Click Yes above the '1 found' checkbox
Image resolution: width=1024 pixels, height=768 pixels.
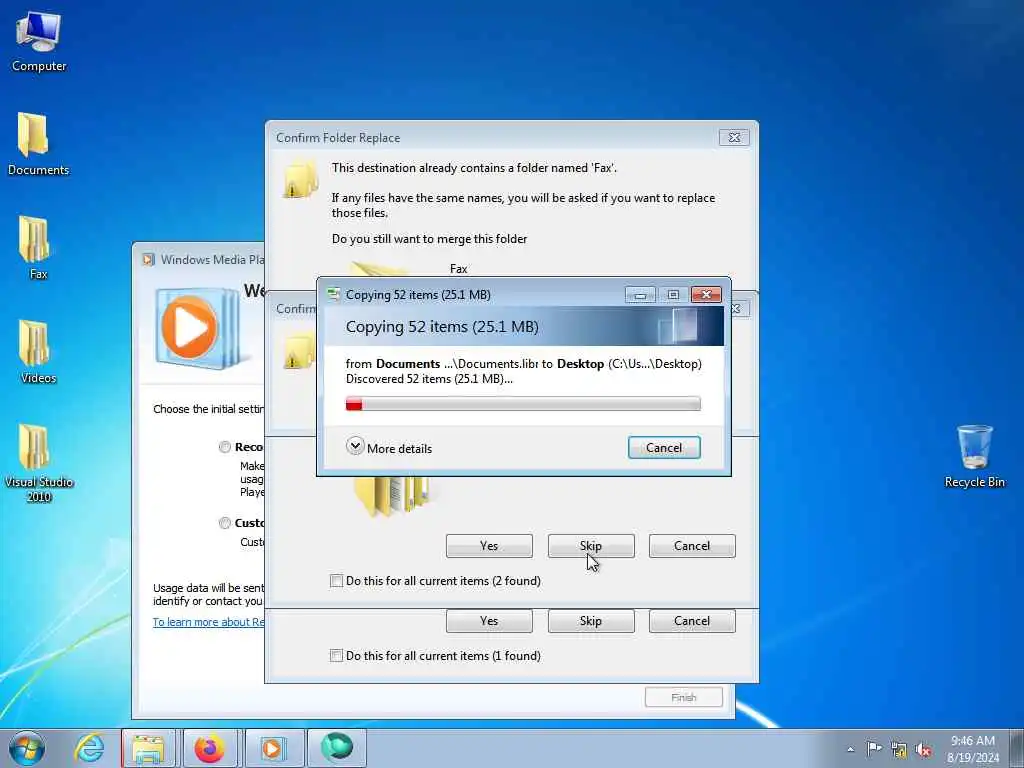tap(489, 620)
